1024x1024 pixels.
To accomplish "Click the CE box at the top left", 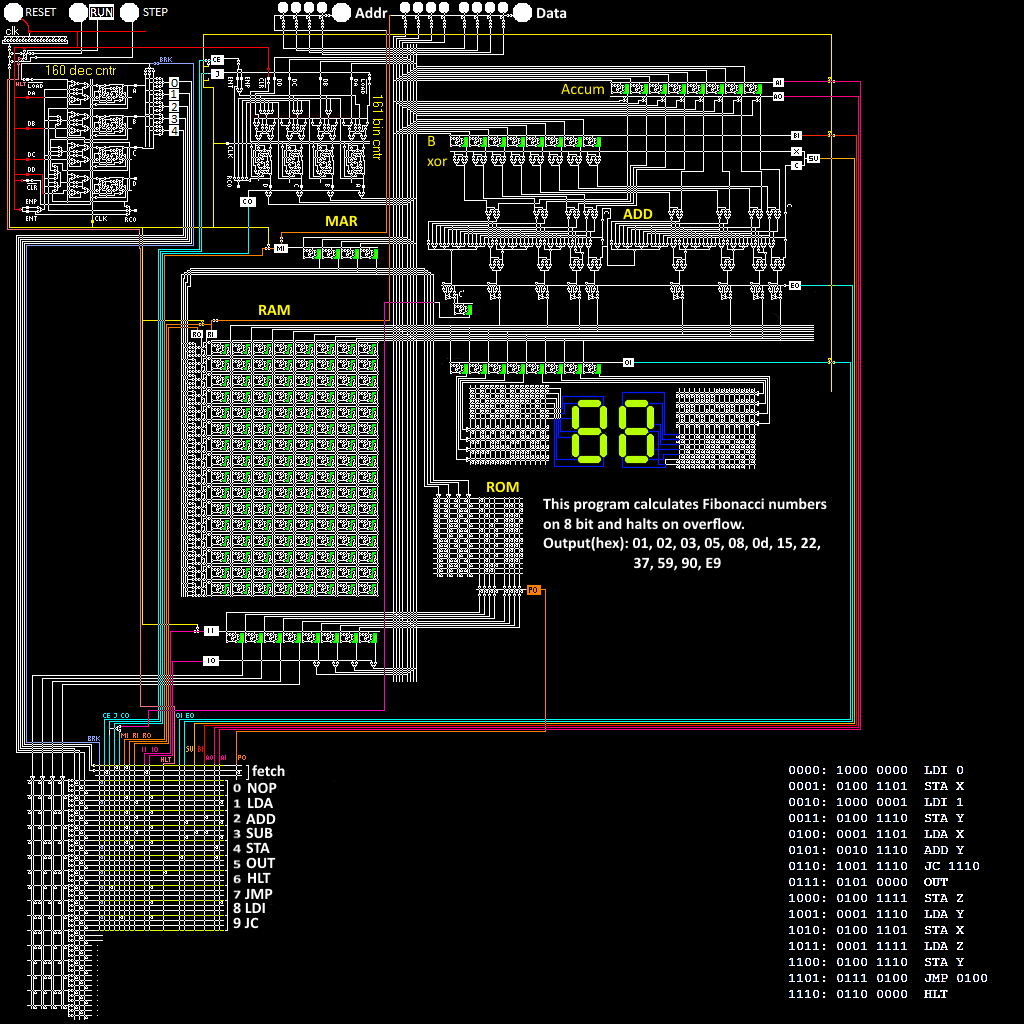I will click(216, 60).
